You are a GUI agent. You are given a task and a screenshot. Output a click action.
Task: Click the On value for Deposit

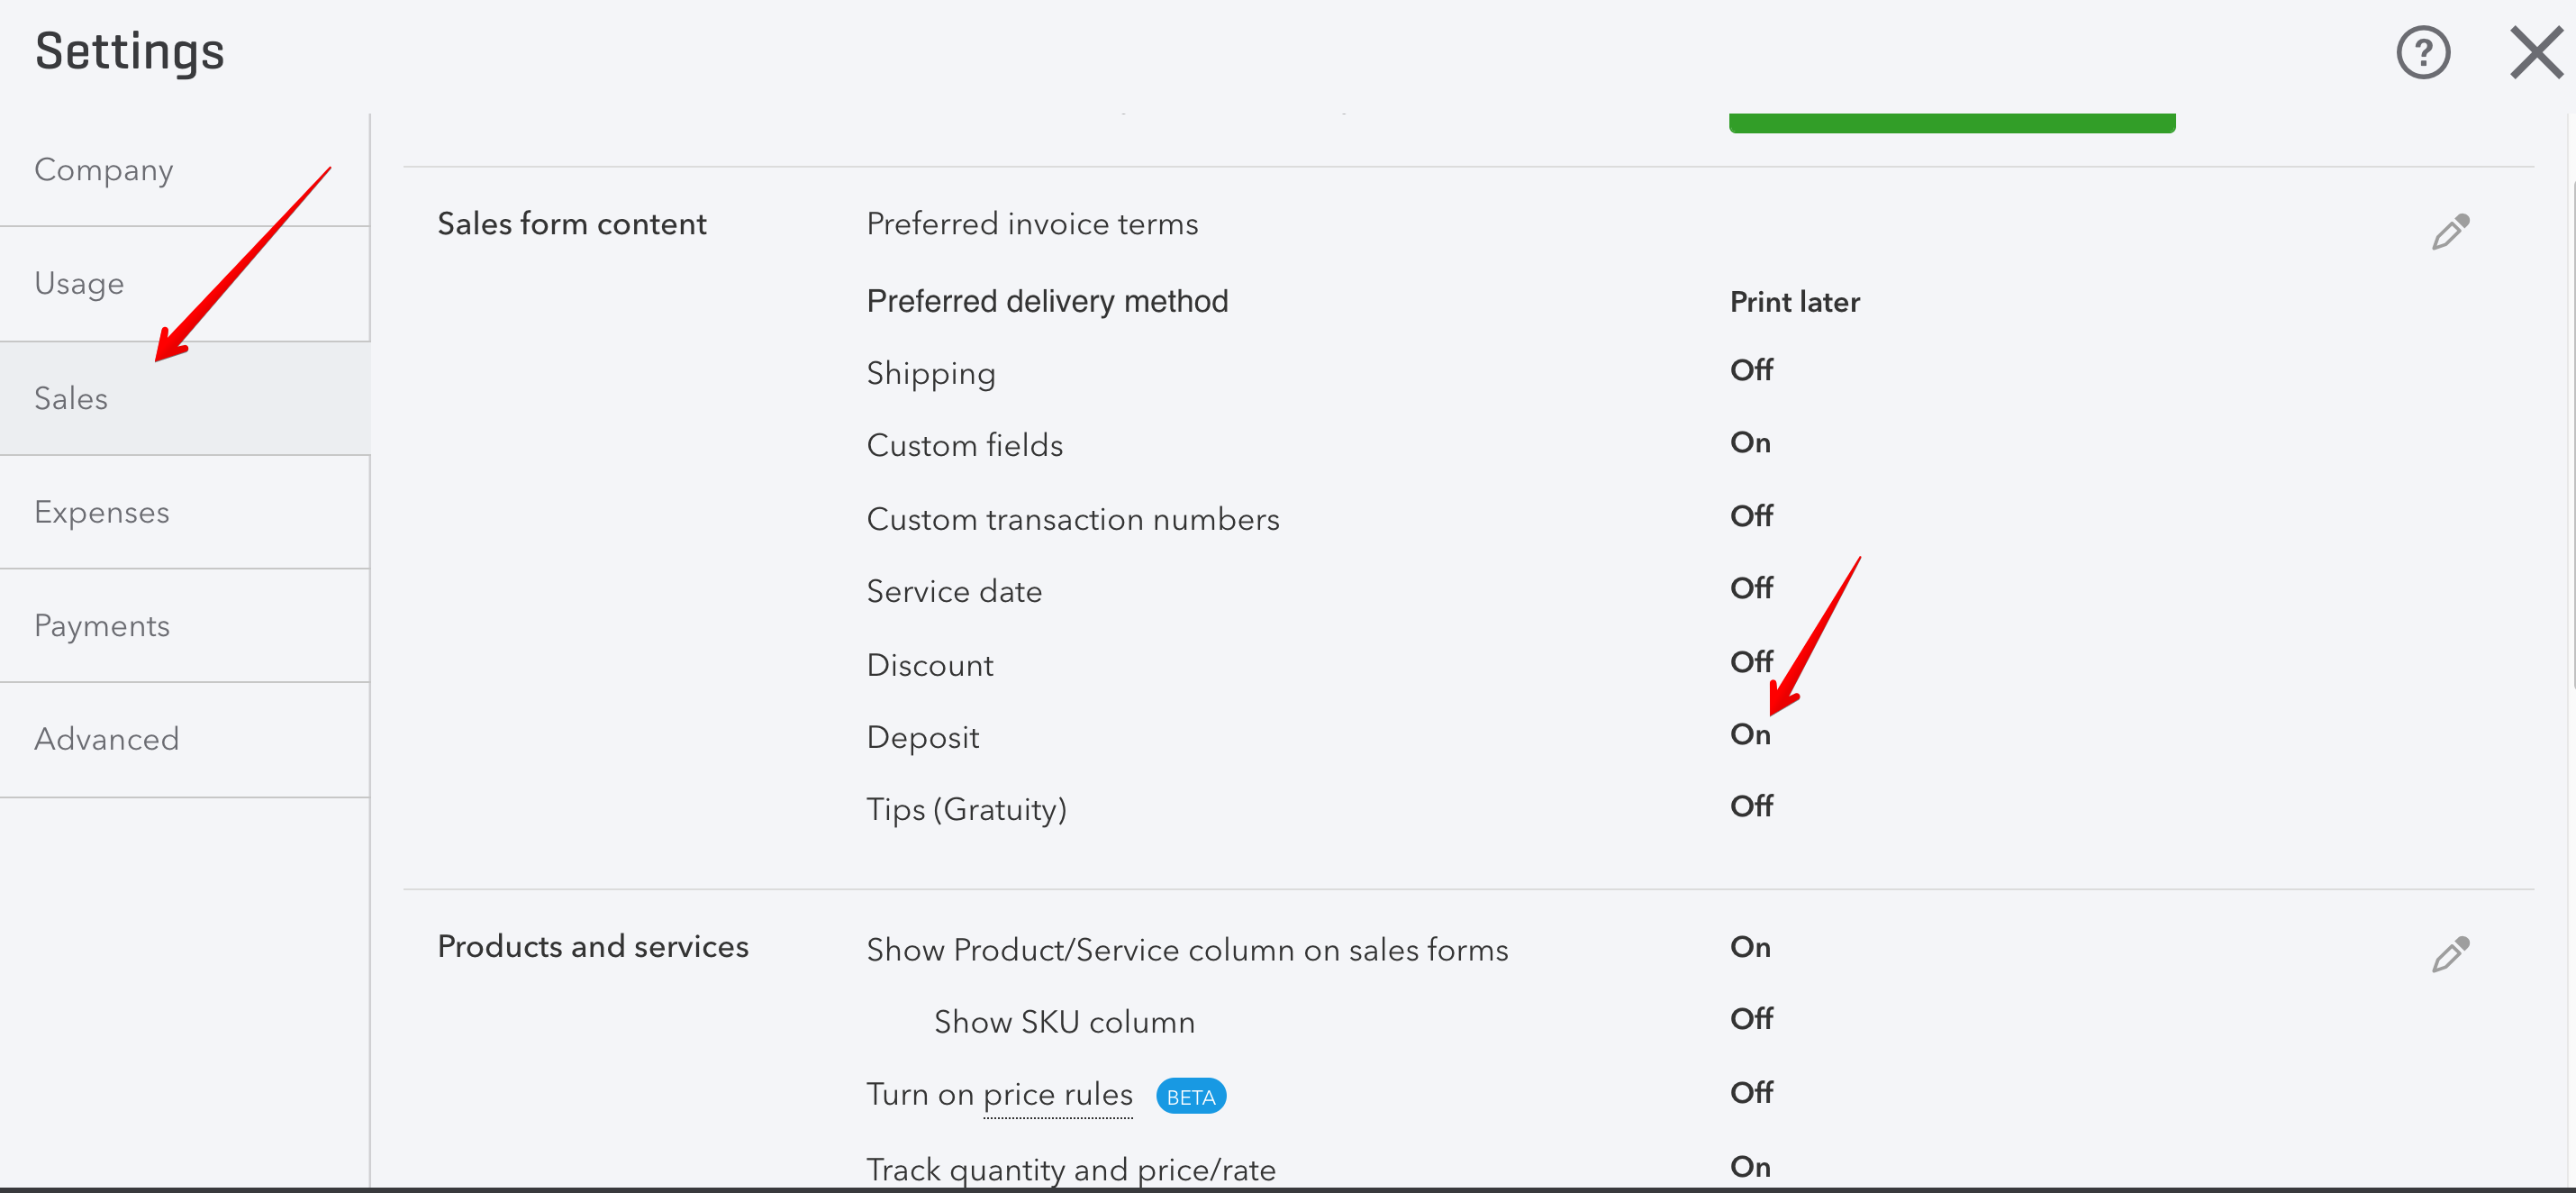coord(1750,734)
